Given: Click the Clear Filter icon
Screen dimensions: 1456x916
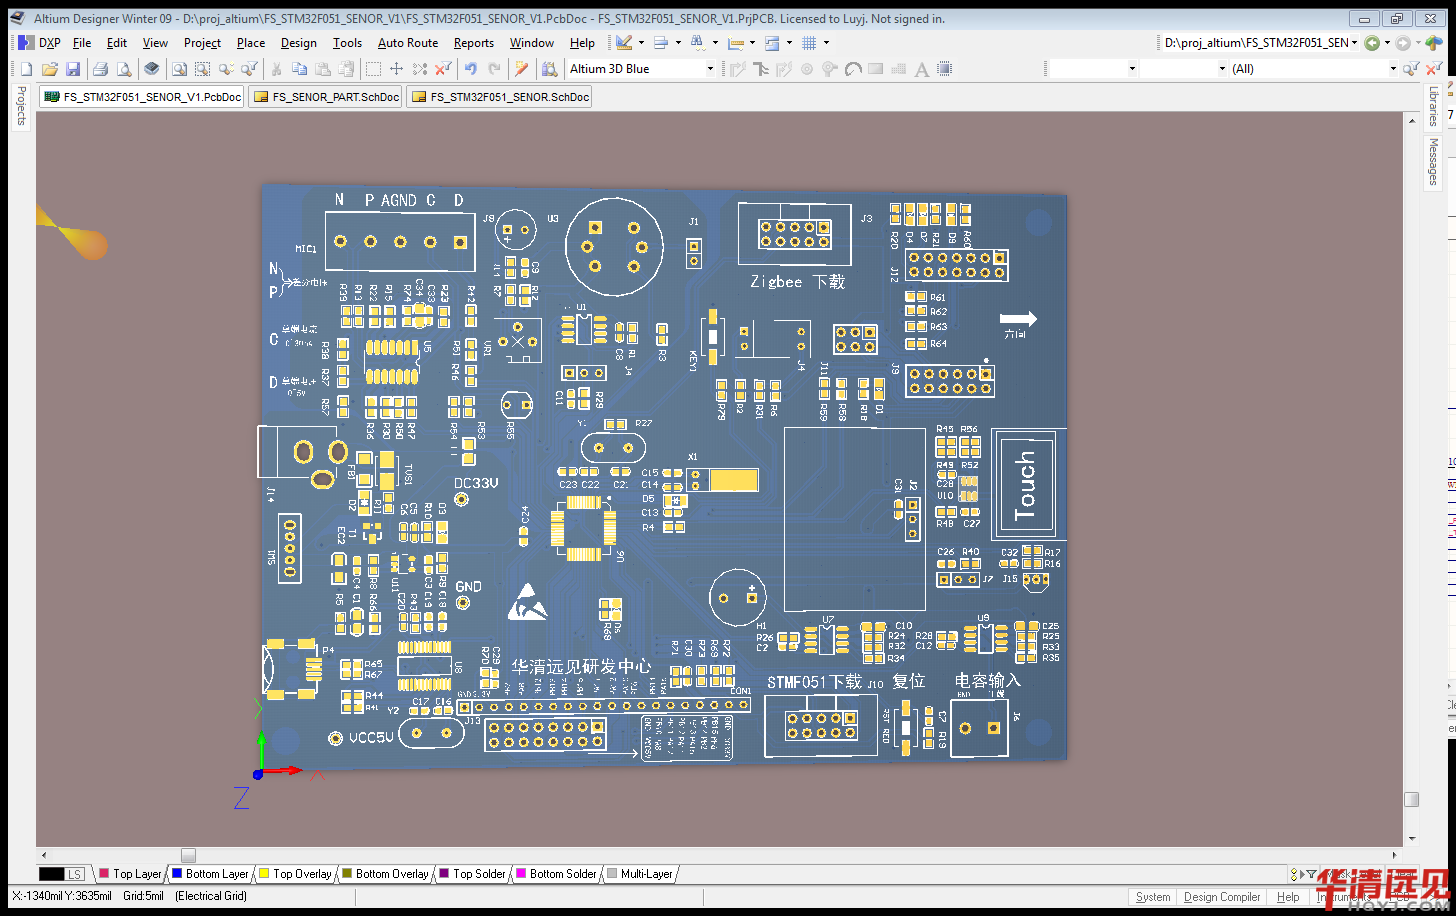Looking at the screenshot, I should pyautogui.click(x=1433, y=69).
